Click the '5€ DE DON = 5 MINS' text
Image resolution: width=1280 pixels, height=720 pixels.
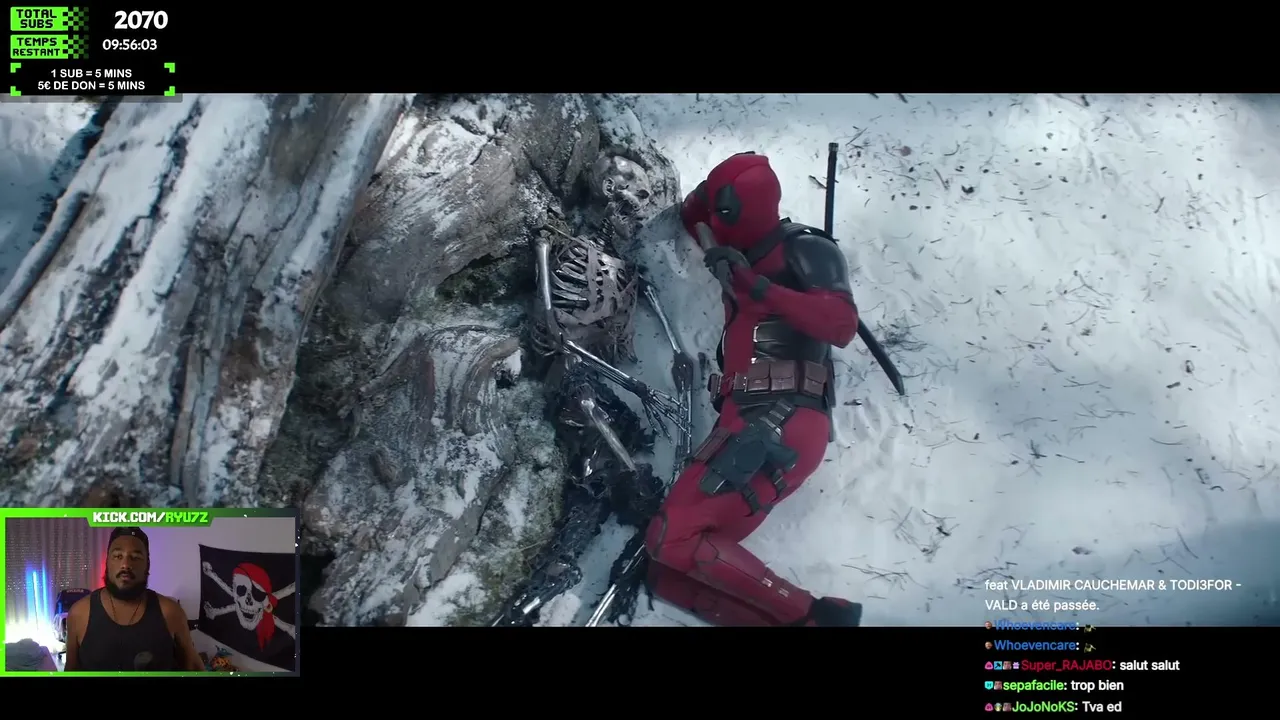tap(91, 86)
